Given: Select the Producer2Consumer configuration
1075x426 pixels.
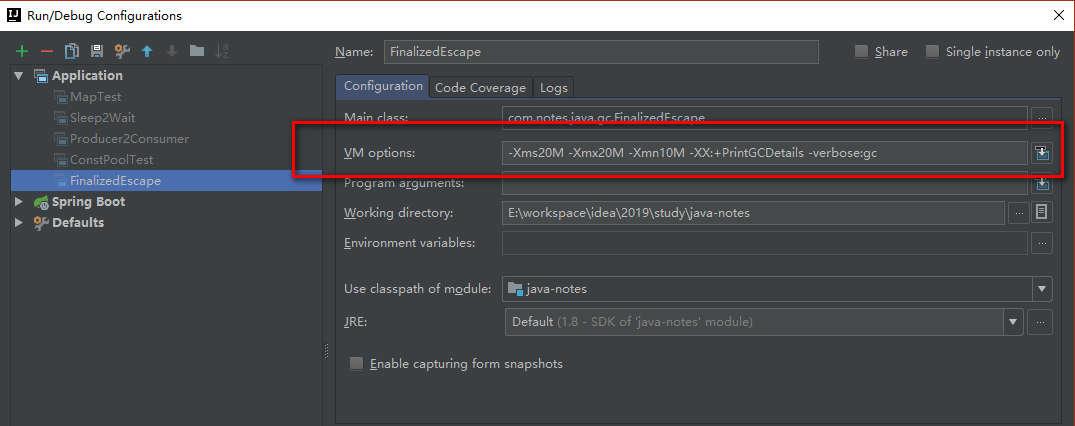Looking at the screenshot, I should 129,139.
